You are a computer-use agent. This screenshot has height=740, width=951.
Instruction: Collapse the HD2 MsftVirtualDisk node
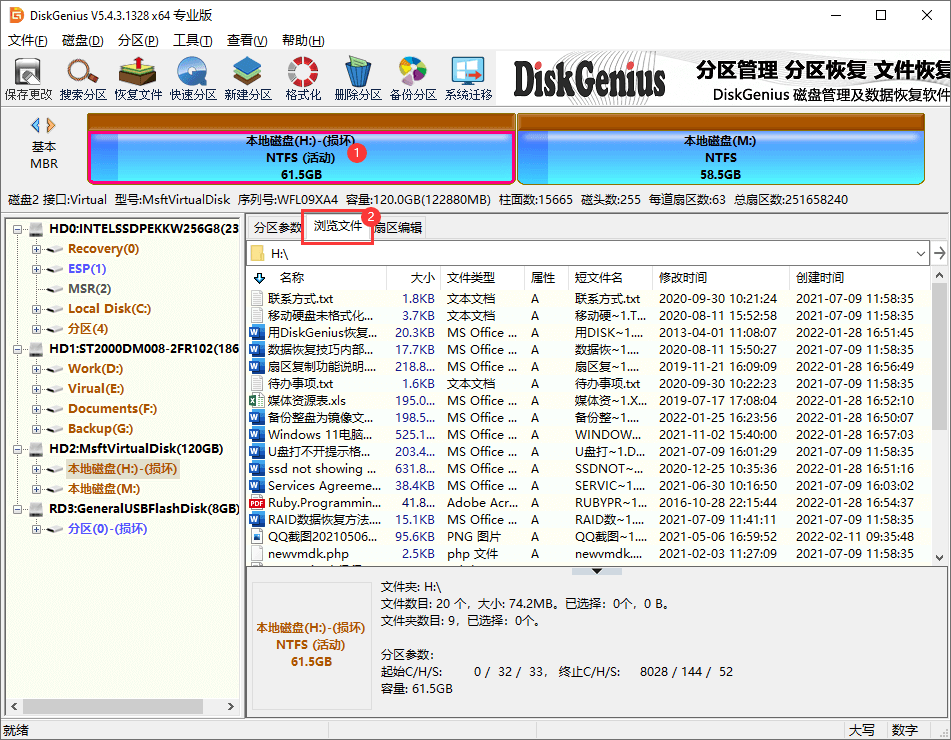tap(18, 449)
